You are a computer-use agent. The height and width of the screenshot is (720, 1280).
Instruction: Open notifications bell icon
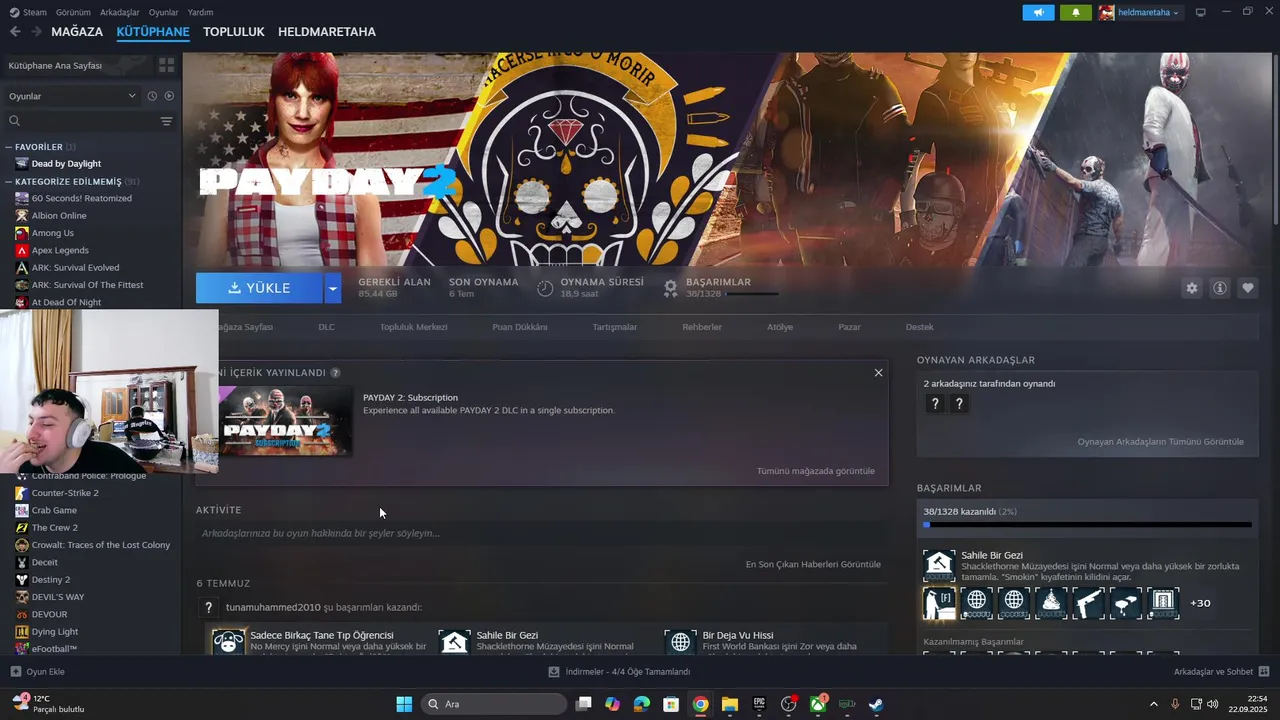tap(1076, 12)
